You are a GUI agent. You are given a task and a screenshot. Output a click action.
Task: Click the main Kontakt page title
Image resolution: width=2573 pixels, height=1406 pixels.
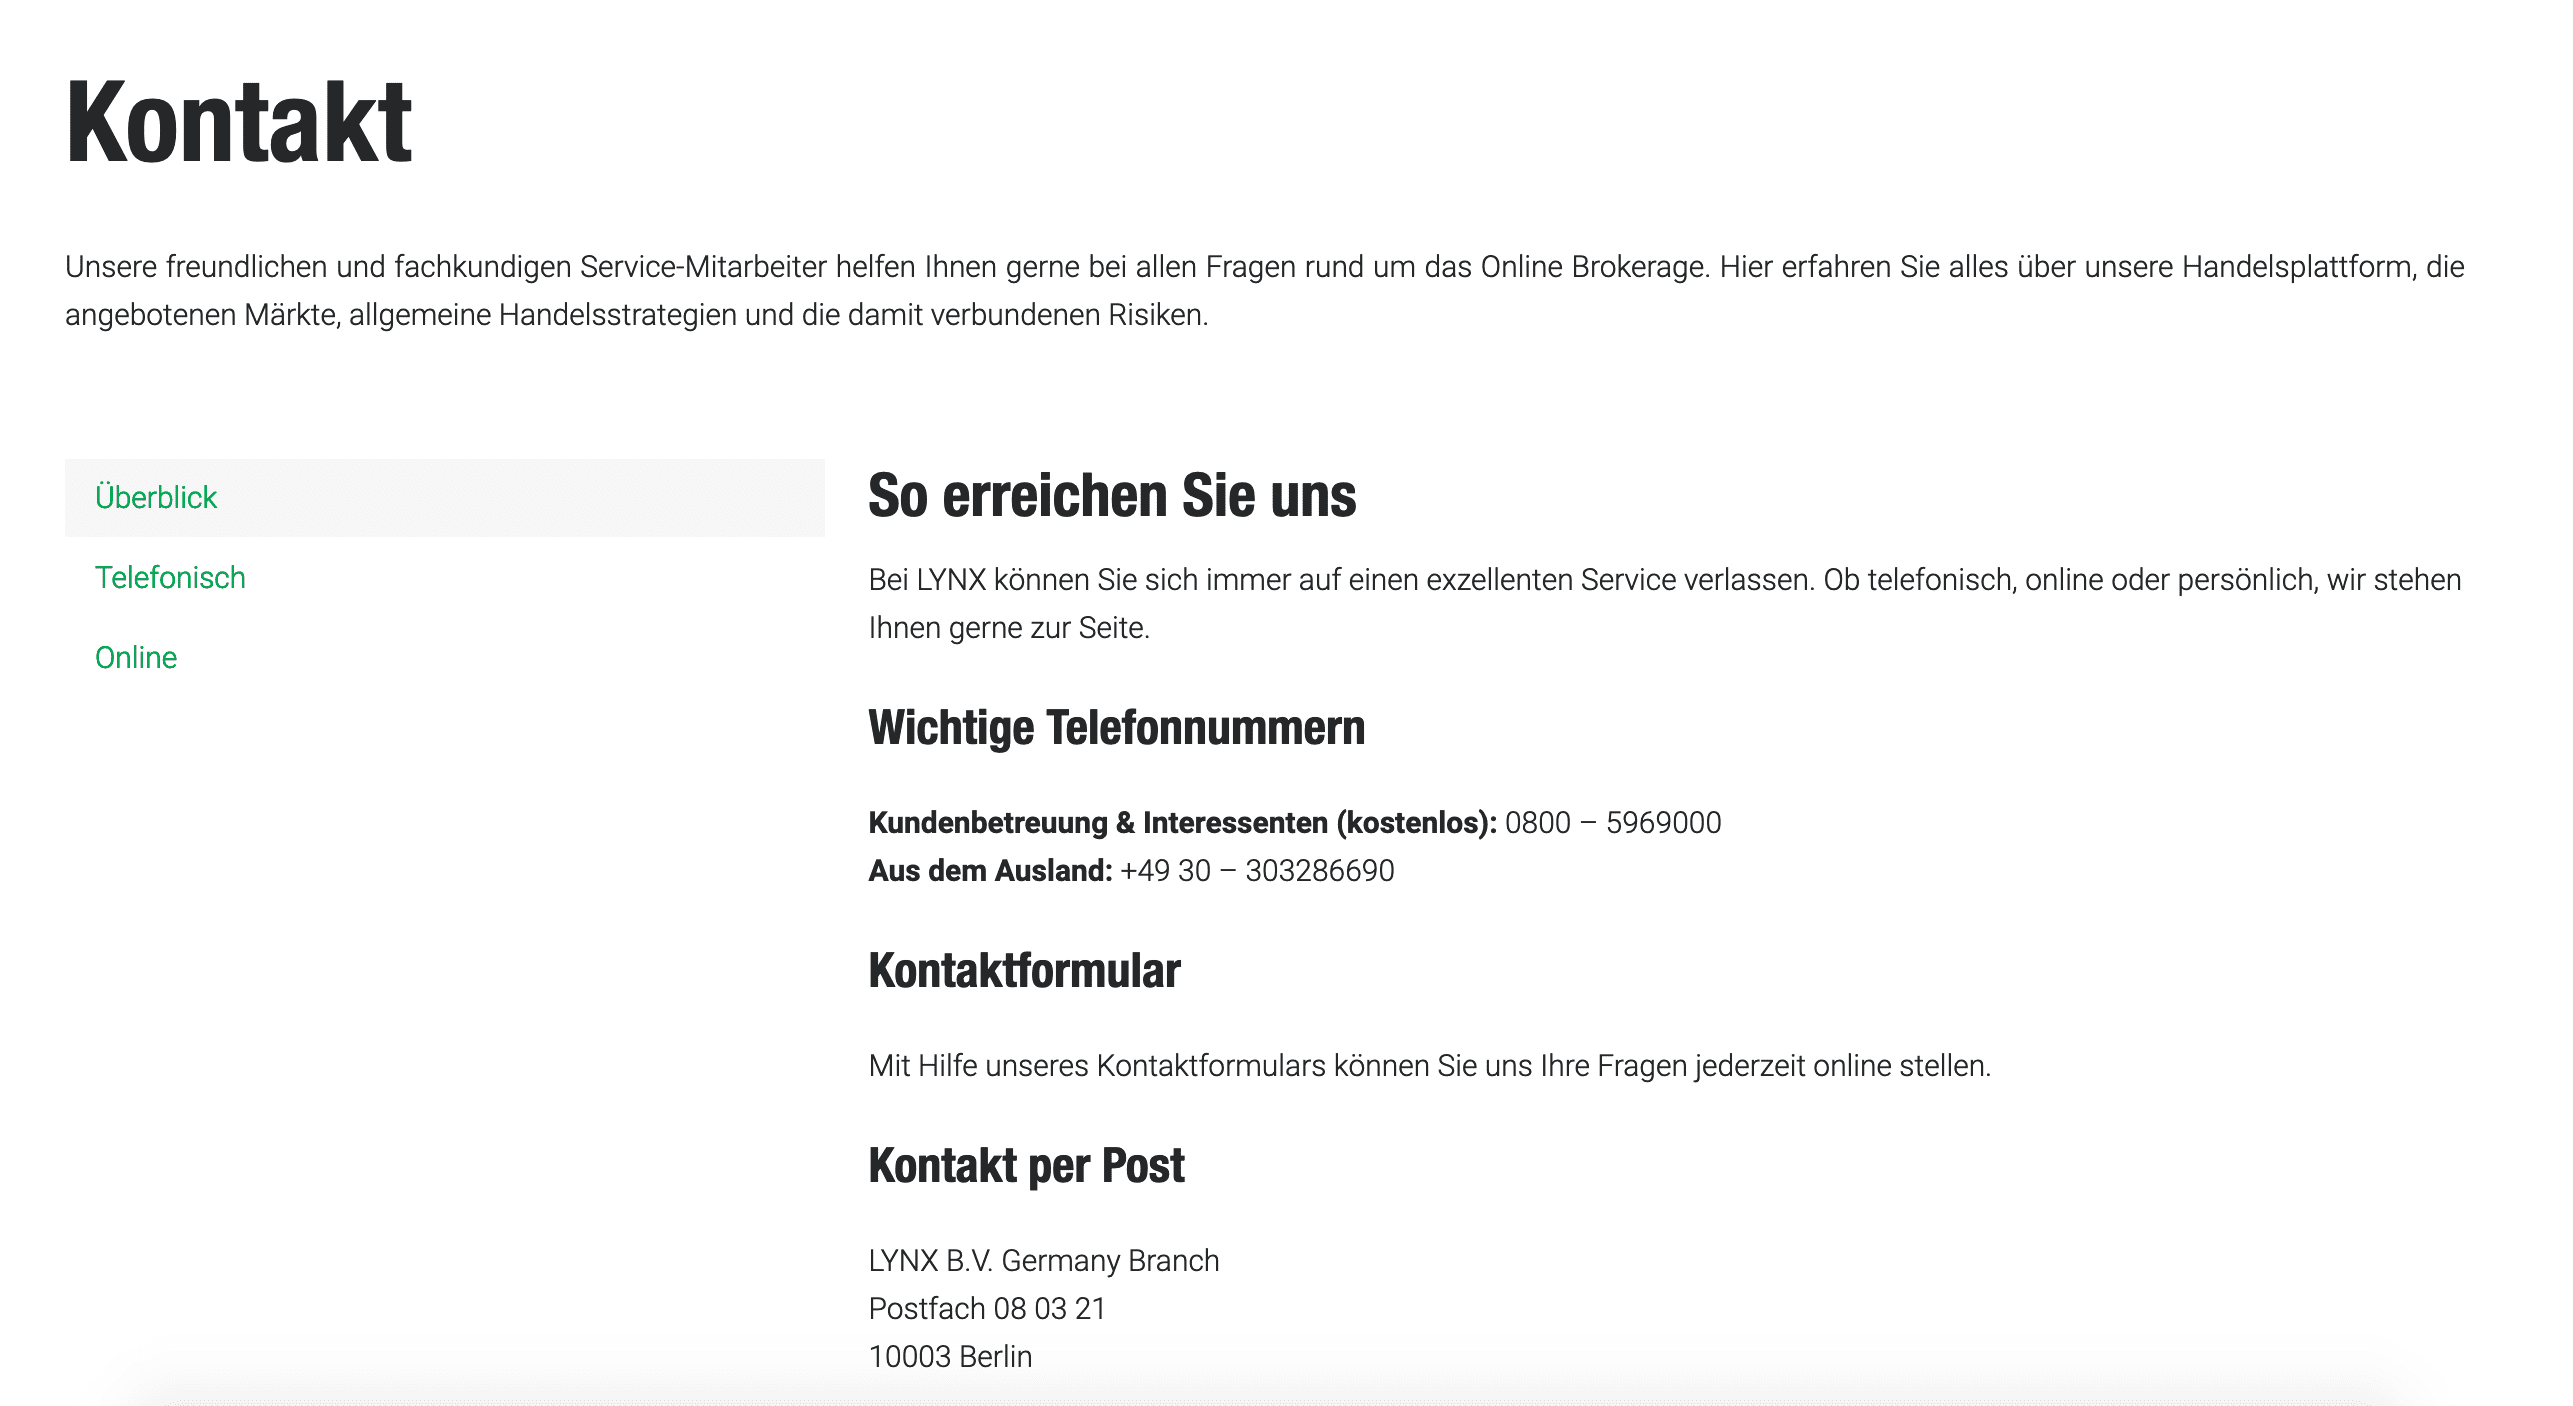(x=239, y=124)
